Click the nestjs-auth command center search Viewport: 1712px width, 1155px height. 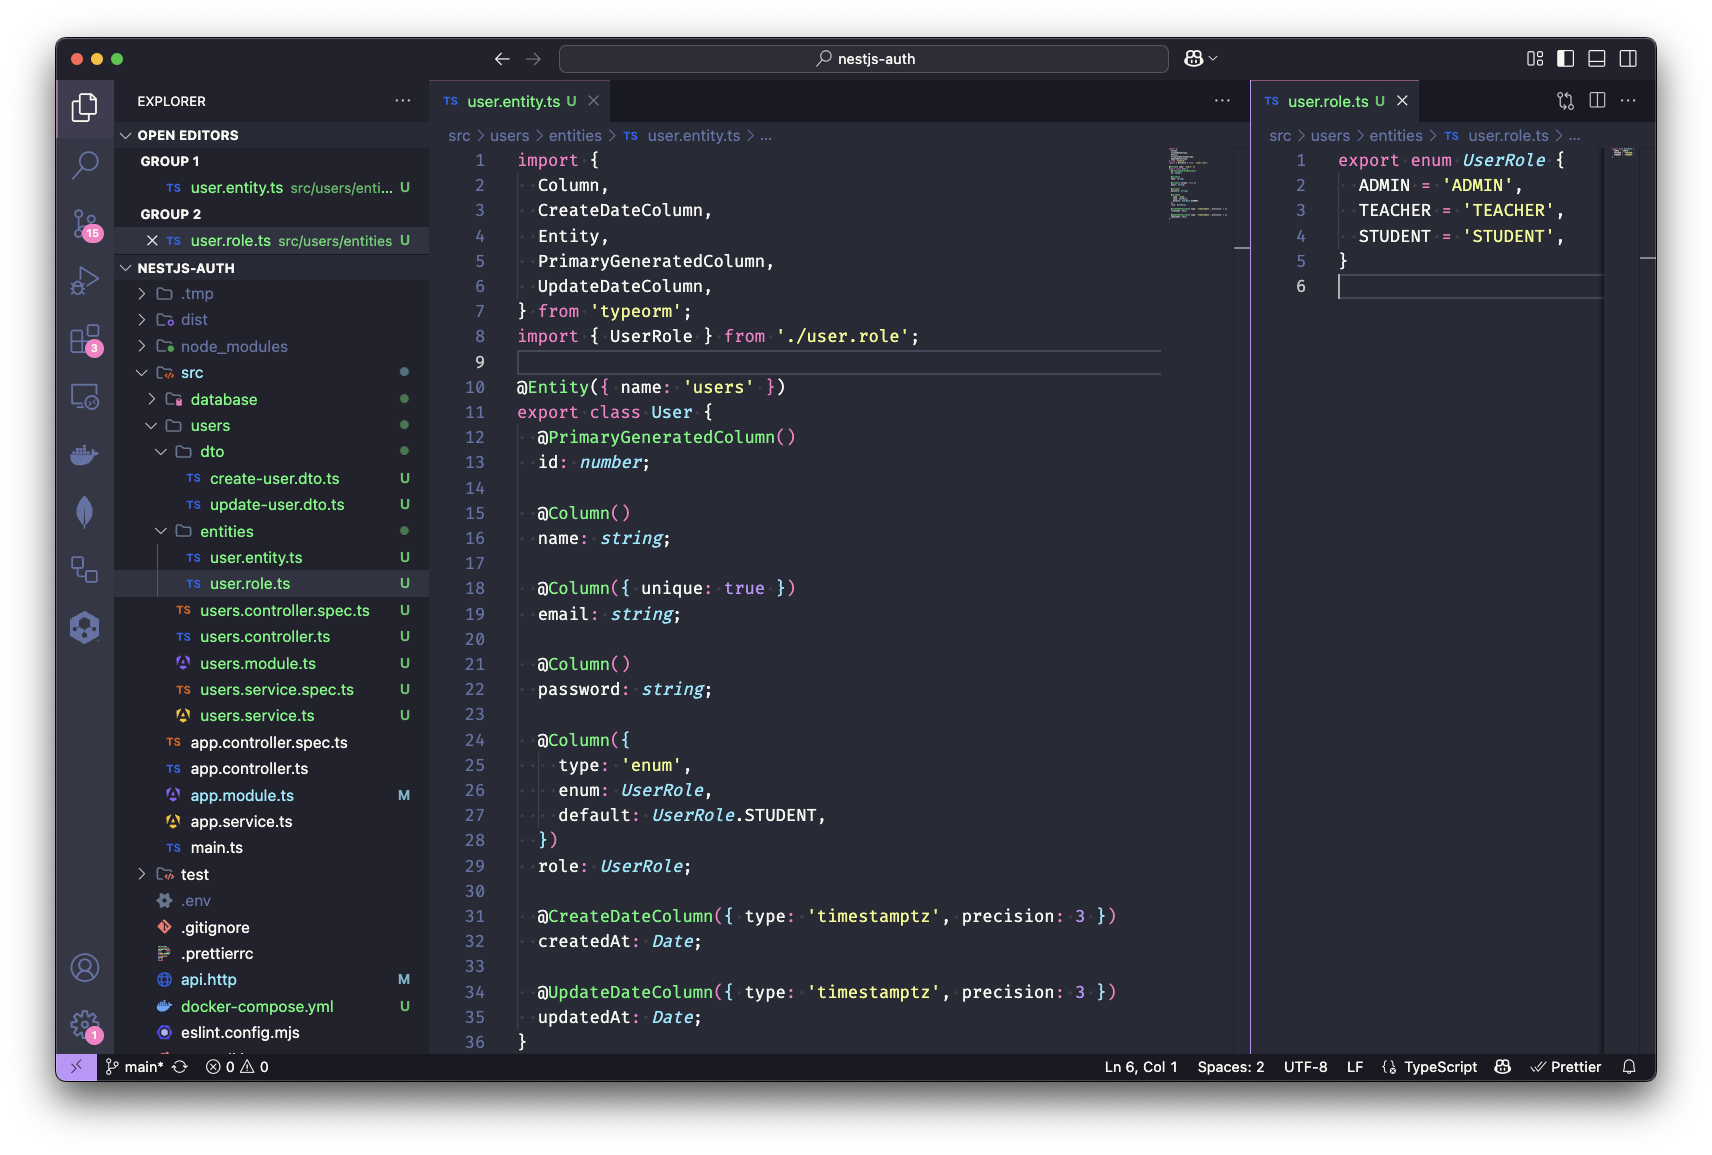(x=864, y=59)
